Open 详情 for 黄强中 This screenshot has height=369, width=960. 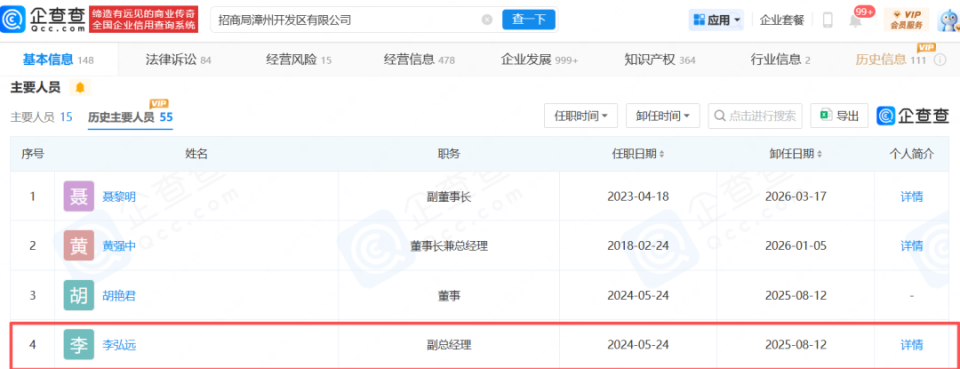tap(911, 246)
